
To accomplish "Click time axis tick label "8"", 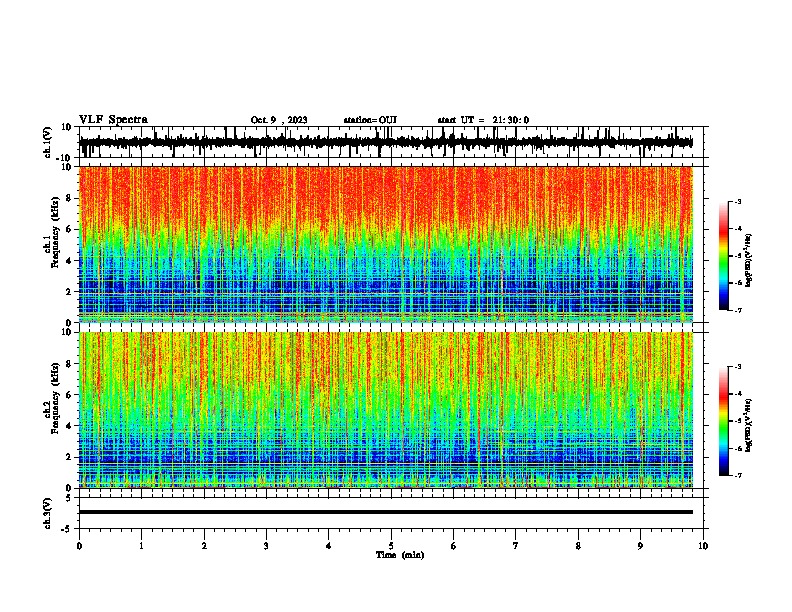I will (578, 546).
